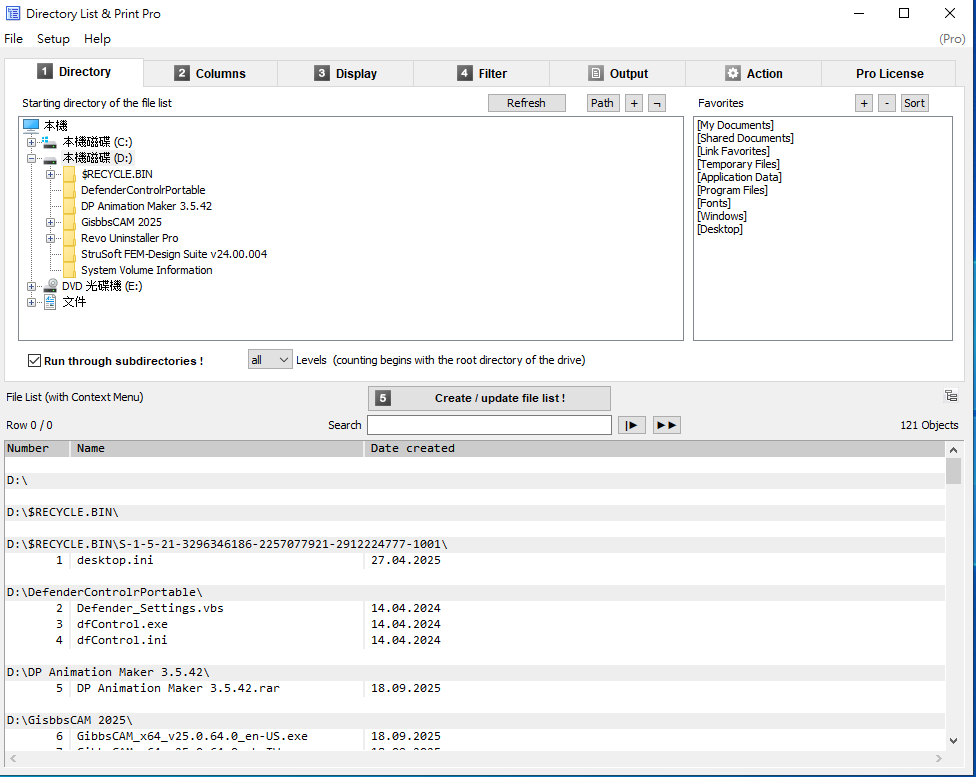Select [Temporary Files] in Favorites

(738, 164)
